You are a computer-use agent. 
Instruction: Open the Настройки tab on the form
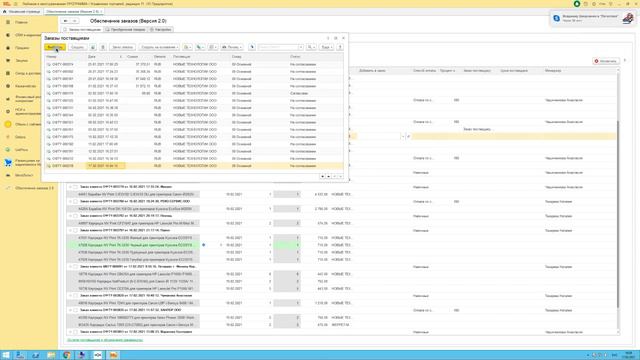(x=160, y=30)
